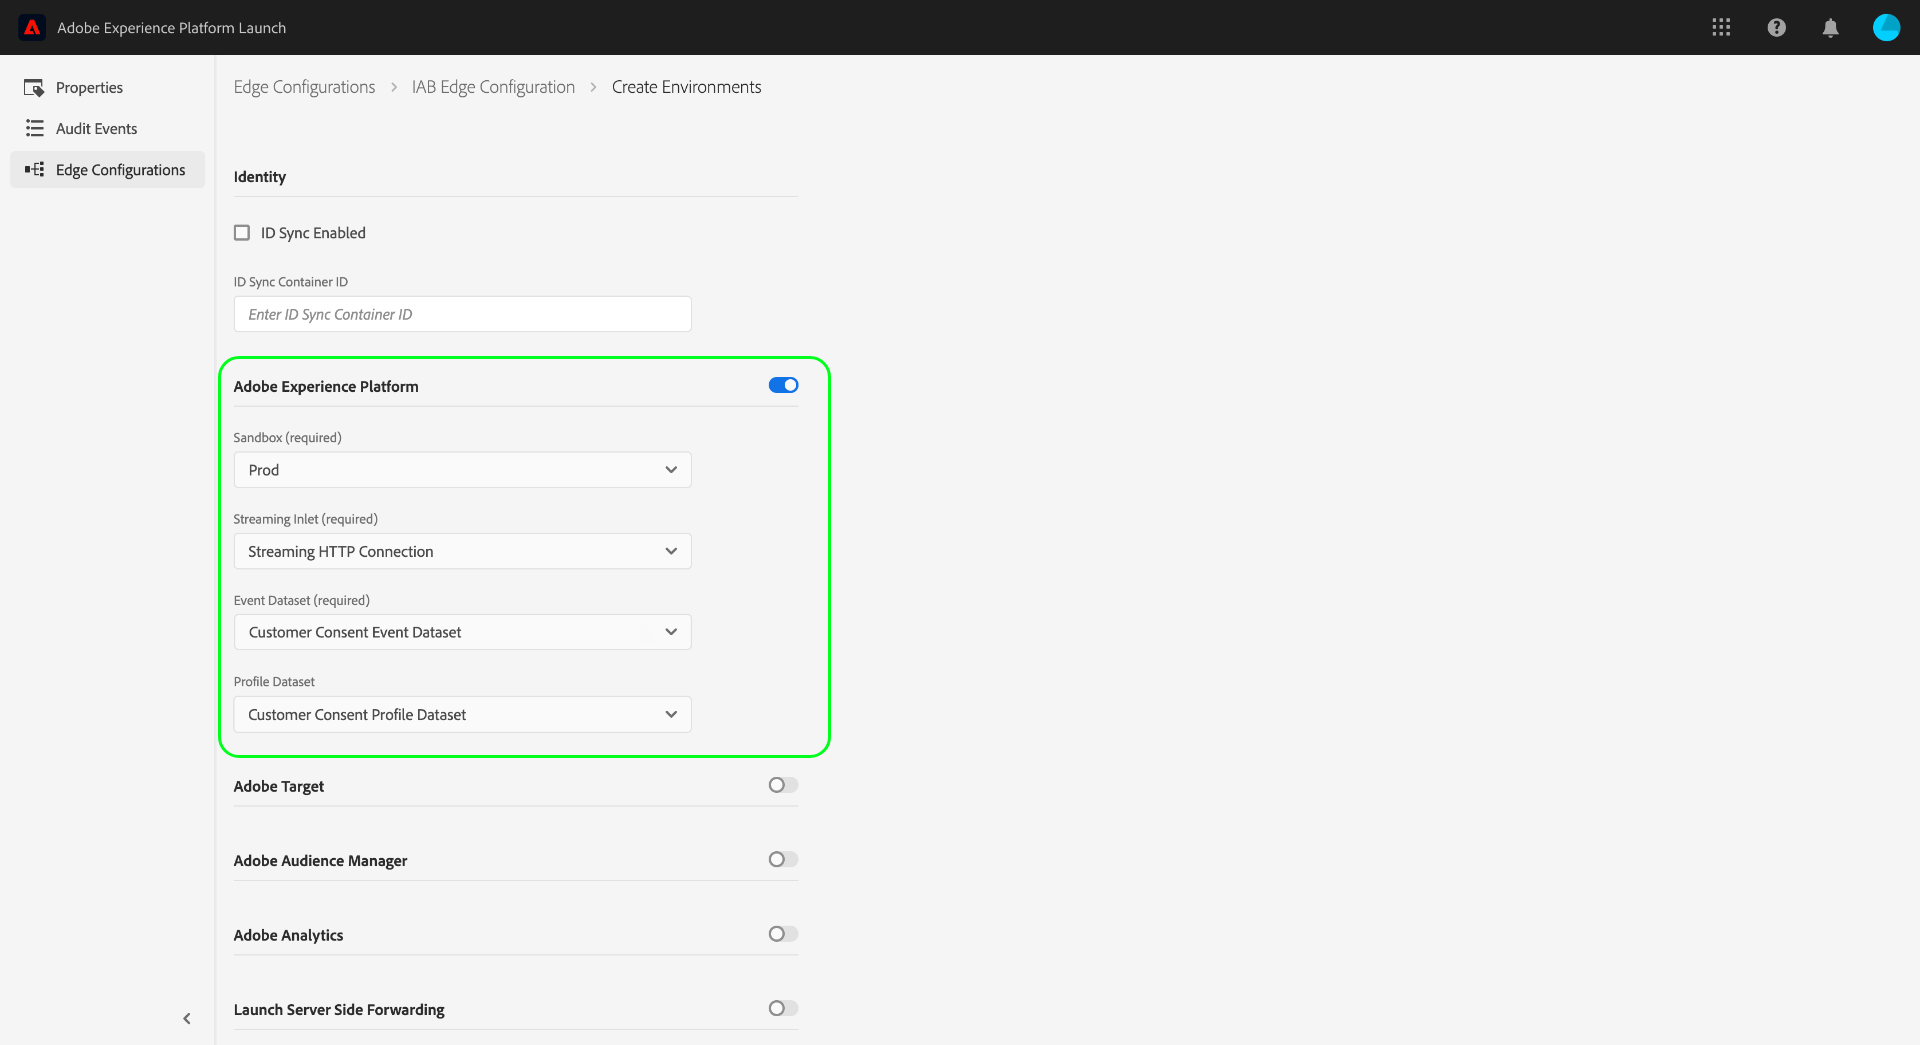This screenshot has width=1920, height=1045.
Task: Open the notifications bell
Action: point(1830,27)
